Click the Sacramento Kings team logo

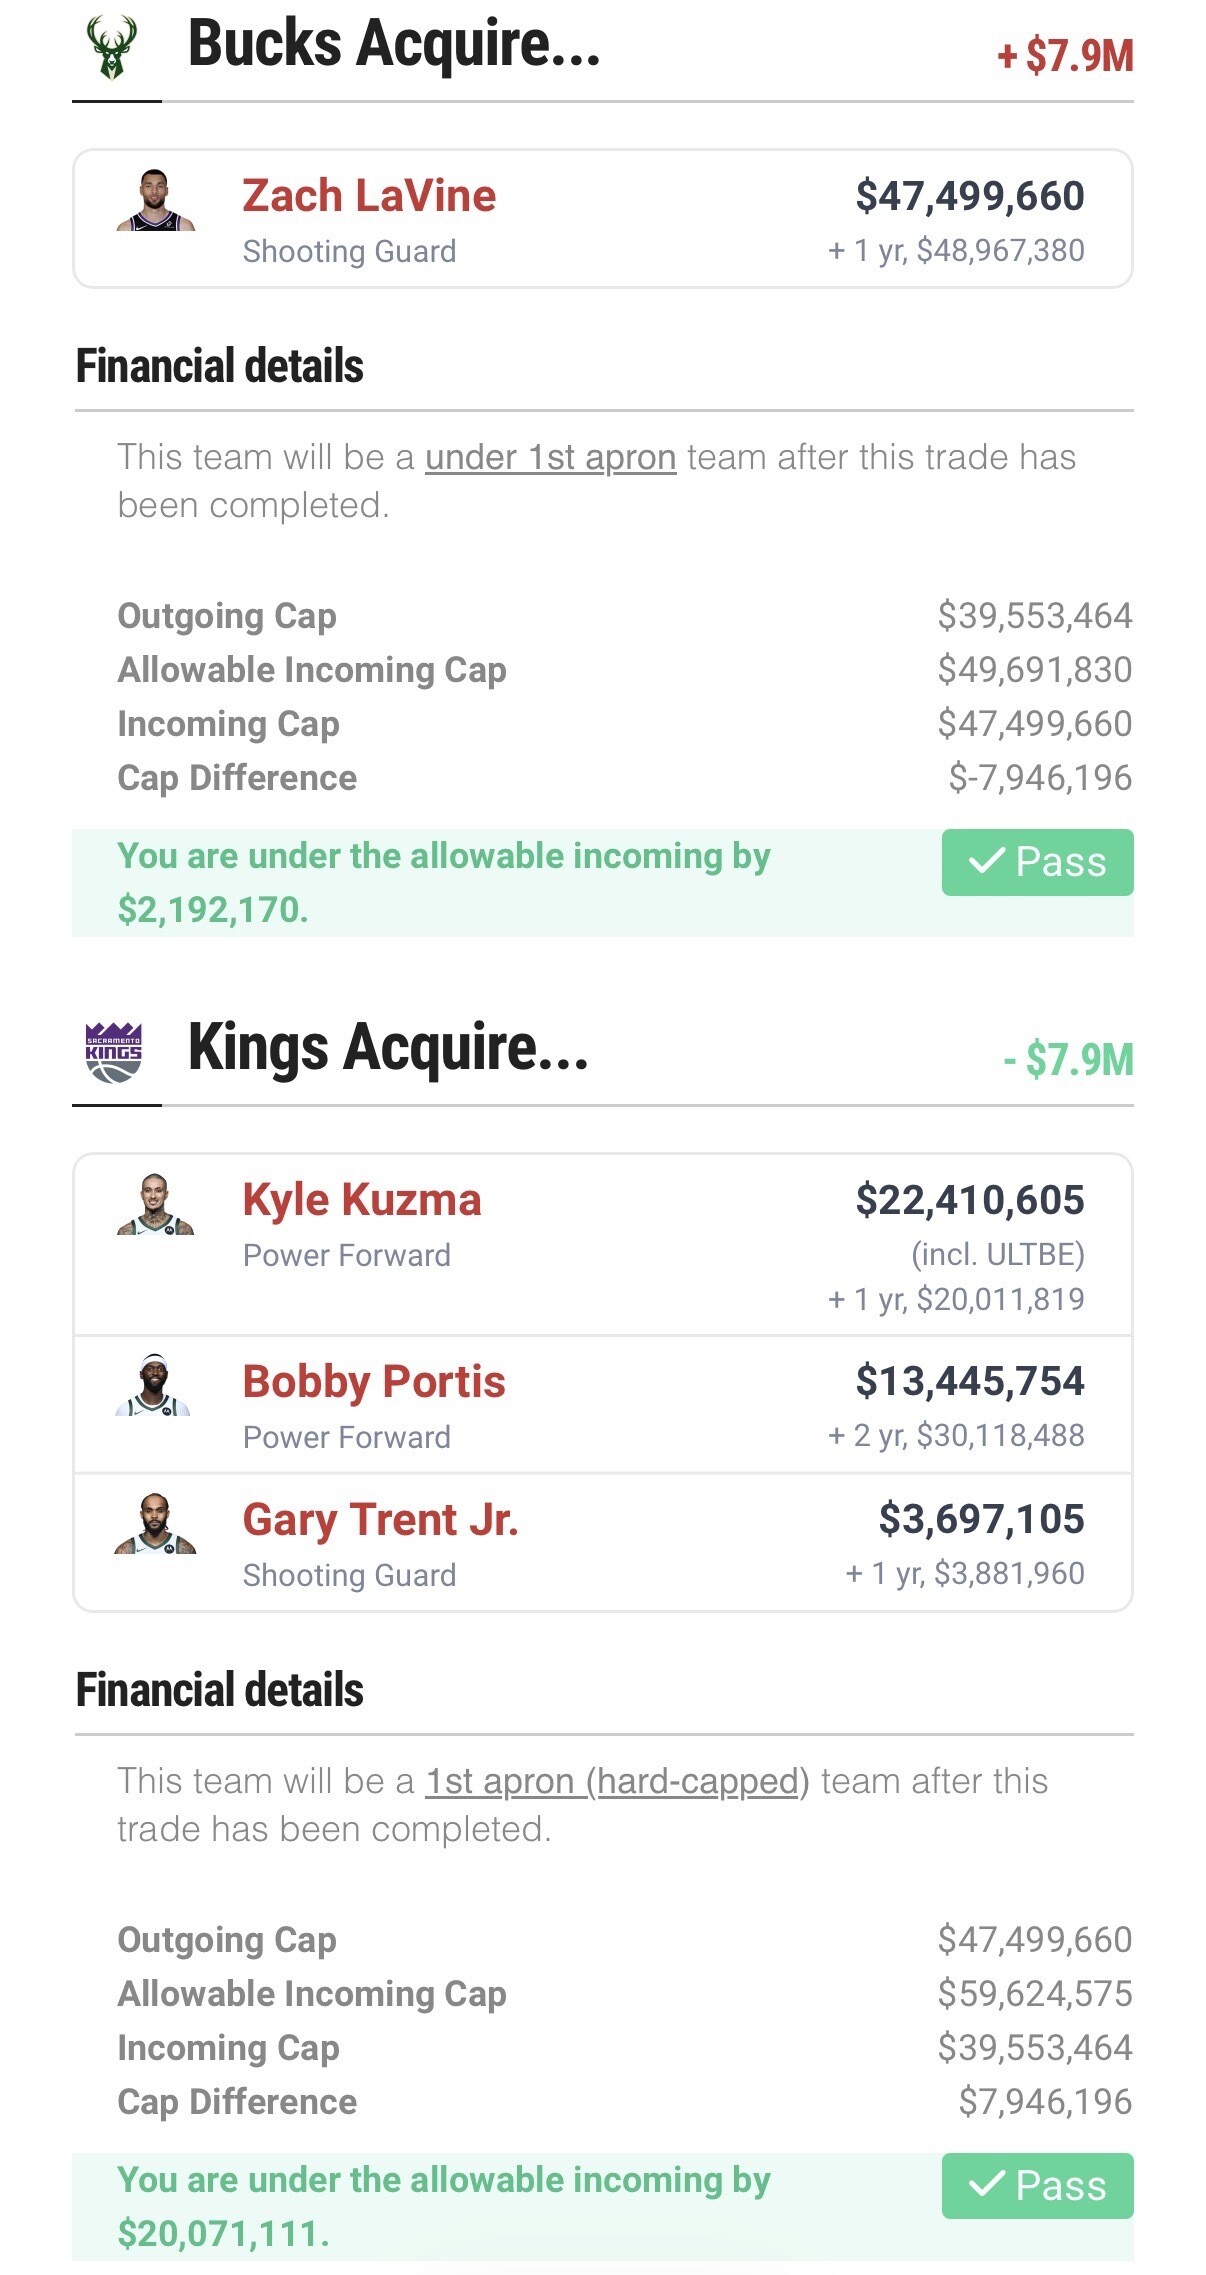tap(114, 1052)
